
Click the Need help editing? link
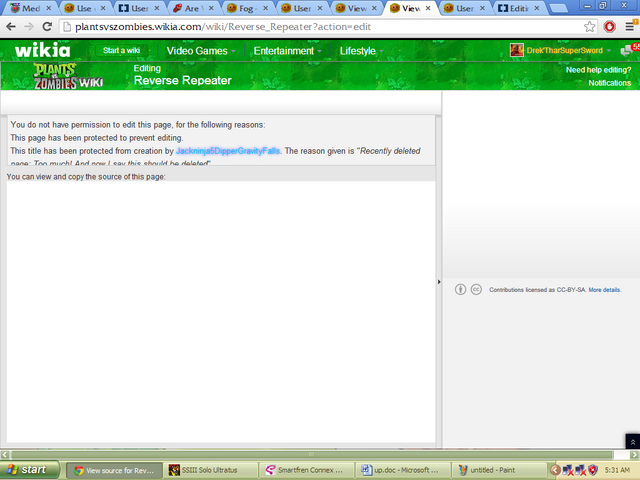pos(598,70)
